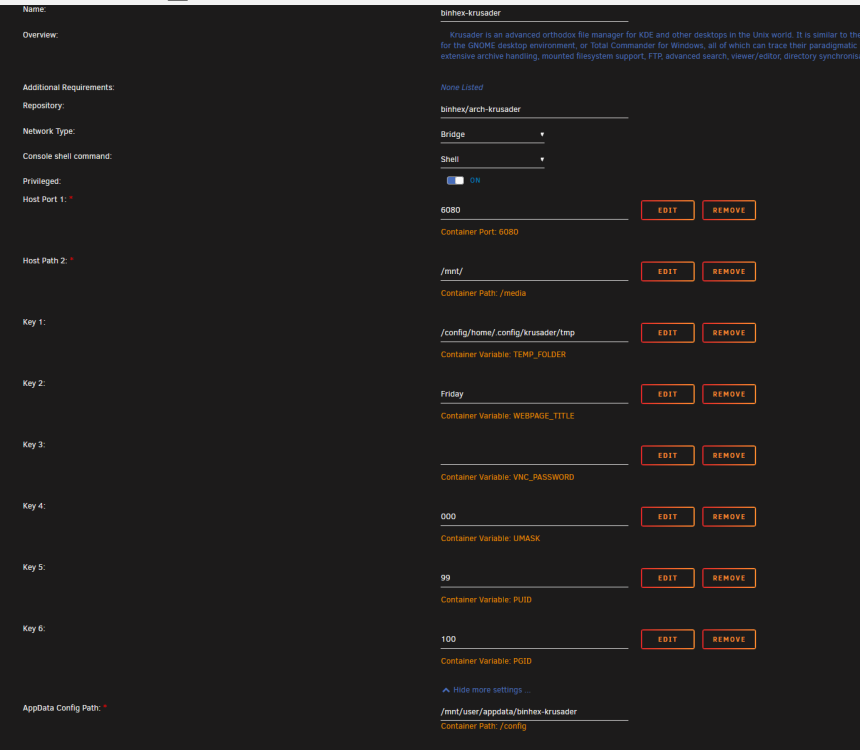Click the Container Variable: TEMP_FOLDER text

(503, 355)
